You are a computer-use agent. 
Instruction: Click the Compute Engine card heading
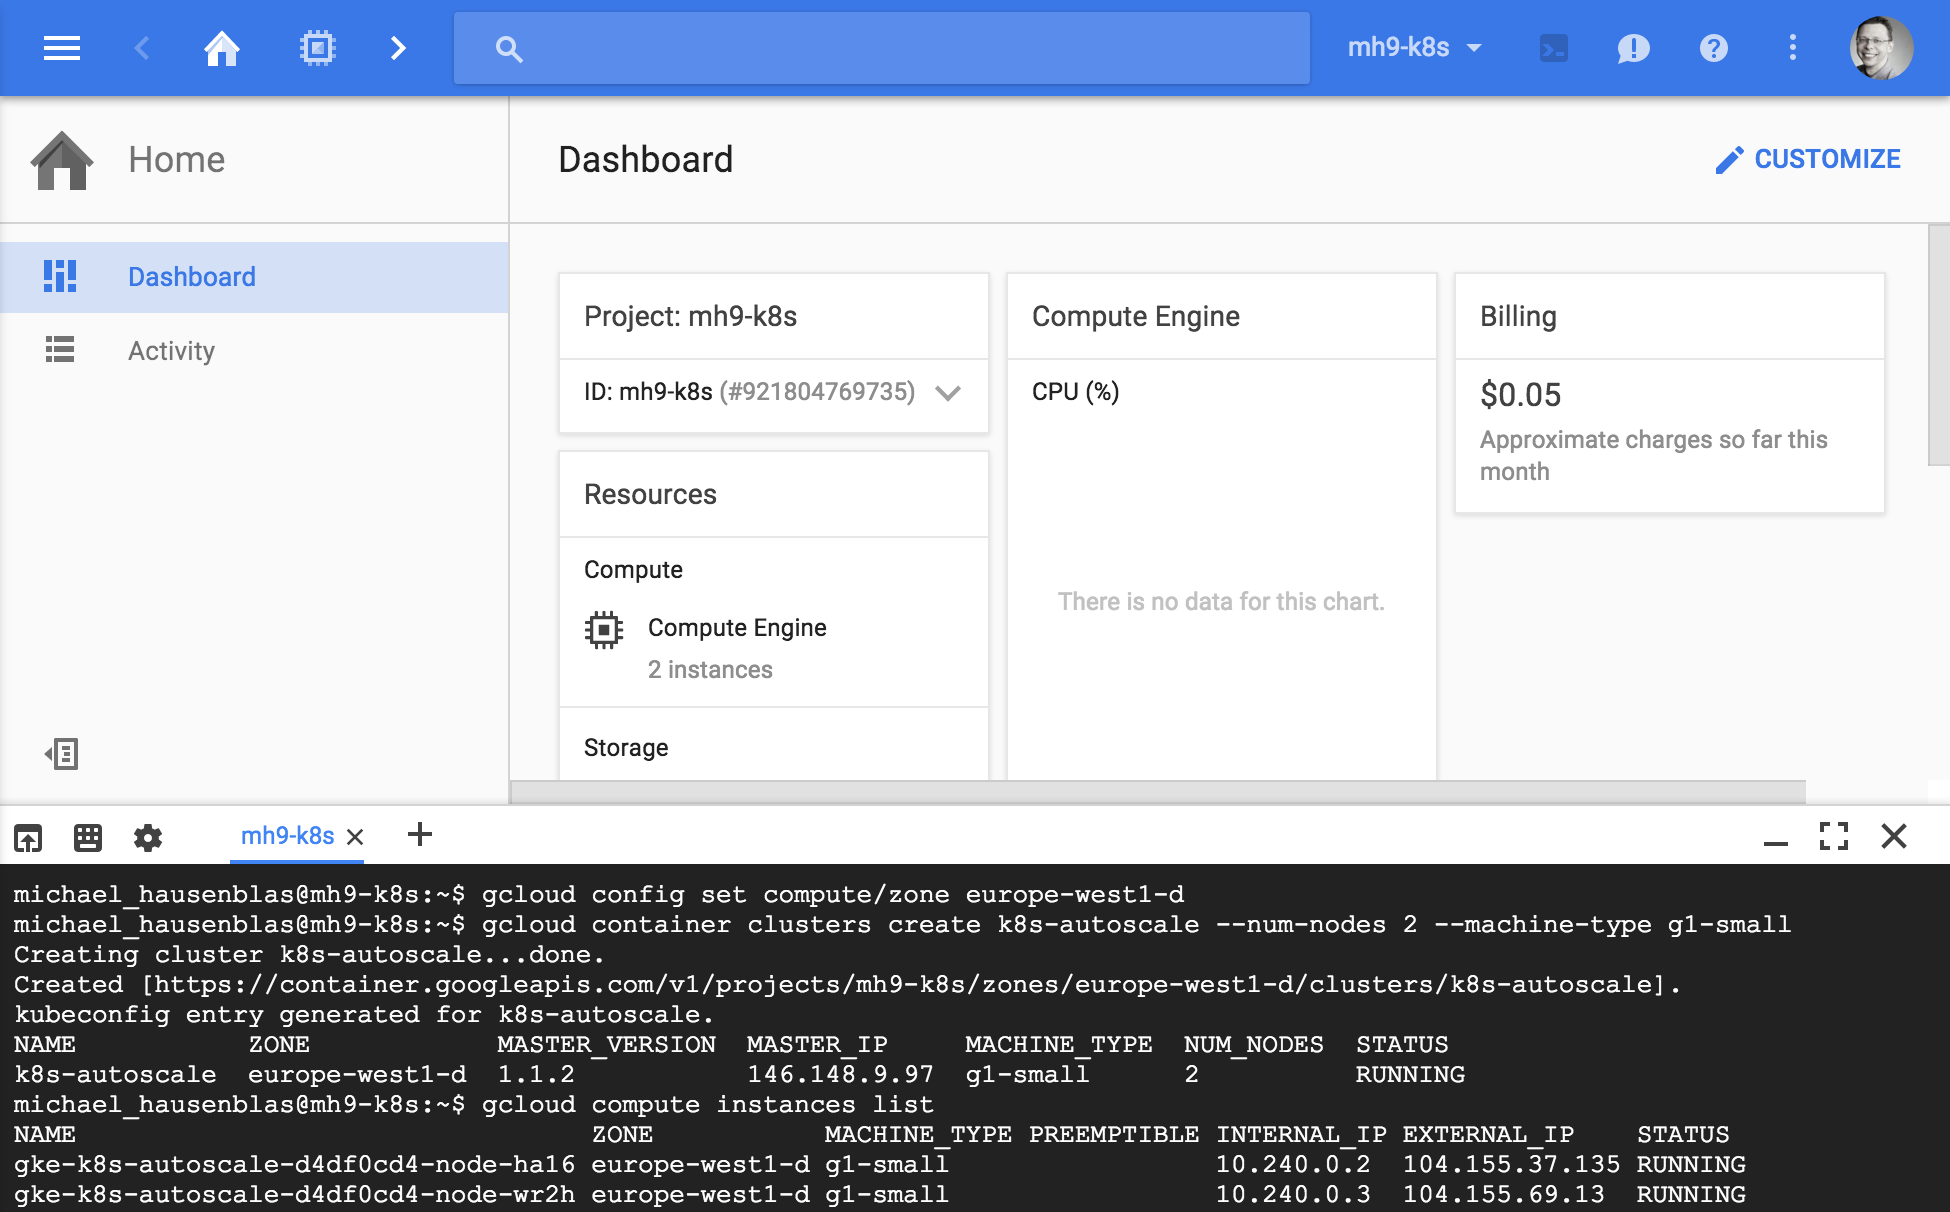point(1136,316)
